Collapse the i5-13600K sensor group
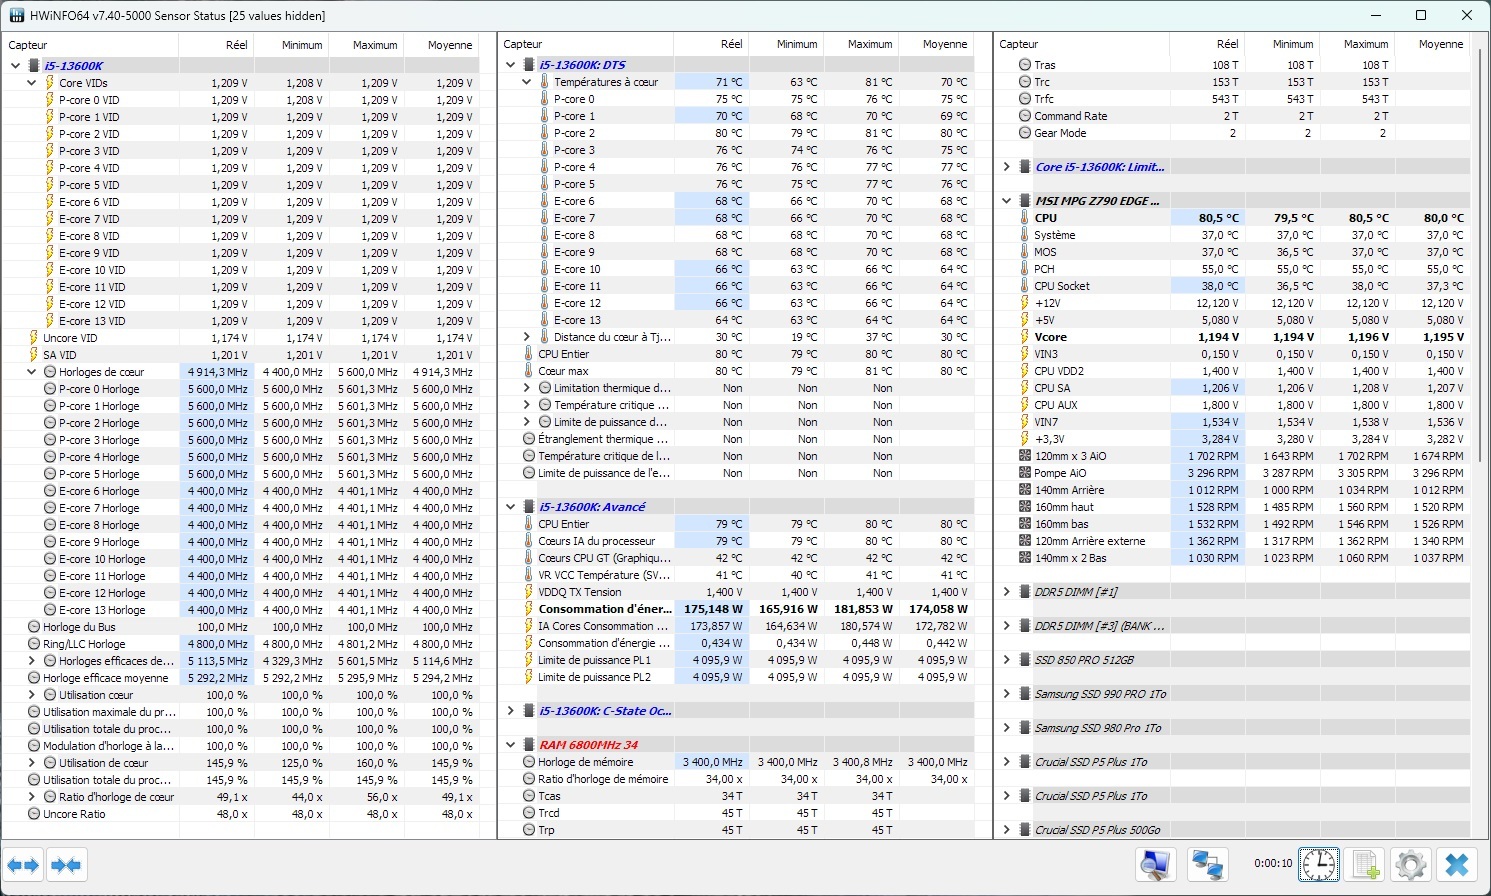This screenshot has height=896, width=1491. [x=15, y=66]
